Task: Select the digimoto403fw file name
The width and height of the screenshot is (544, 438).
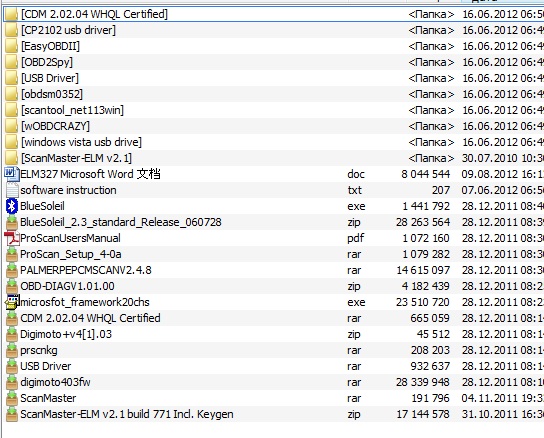Action: pos(55,382)
